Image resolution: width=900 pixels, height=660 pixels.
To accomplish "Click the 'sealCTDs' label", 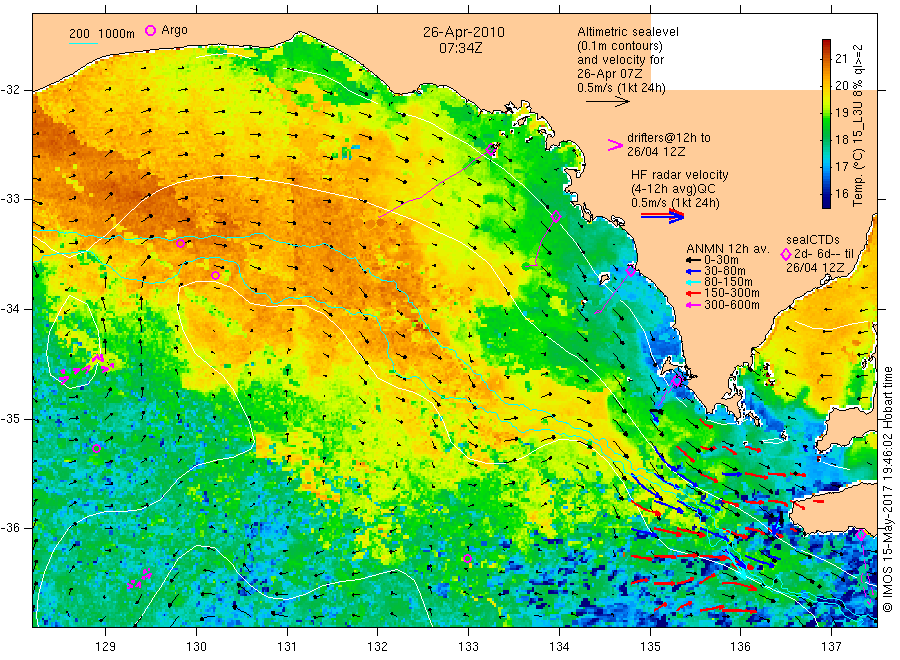I will (x=813, y=240).
